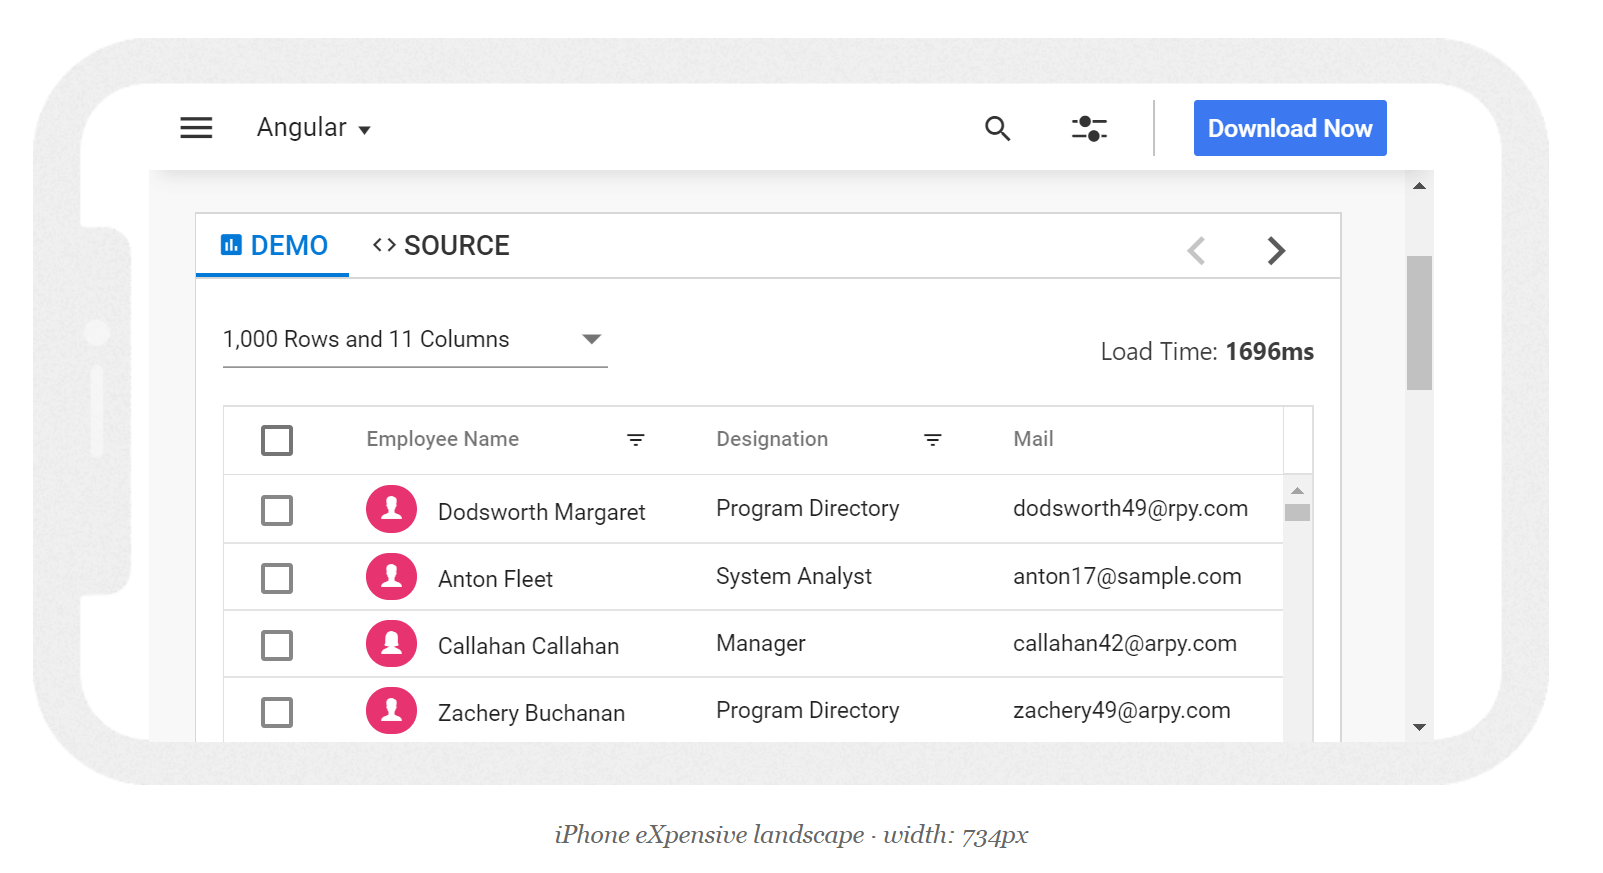Open the theme settings sliders icon
This screenshot has width=1603, height=873.
point(1089,128)
